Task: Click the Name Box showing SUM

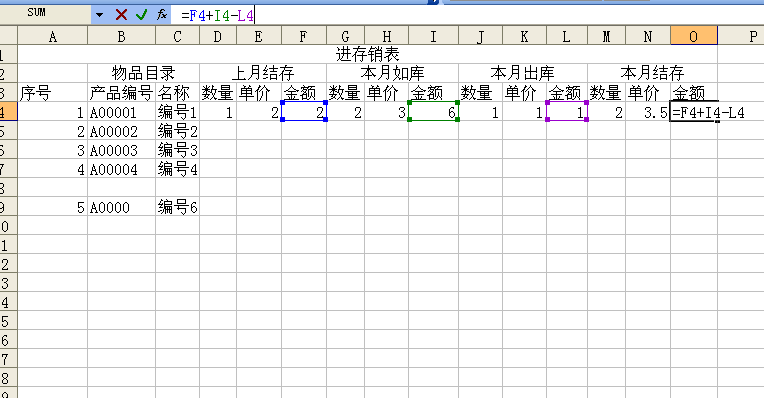Action: (x=46, y=14)
